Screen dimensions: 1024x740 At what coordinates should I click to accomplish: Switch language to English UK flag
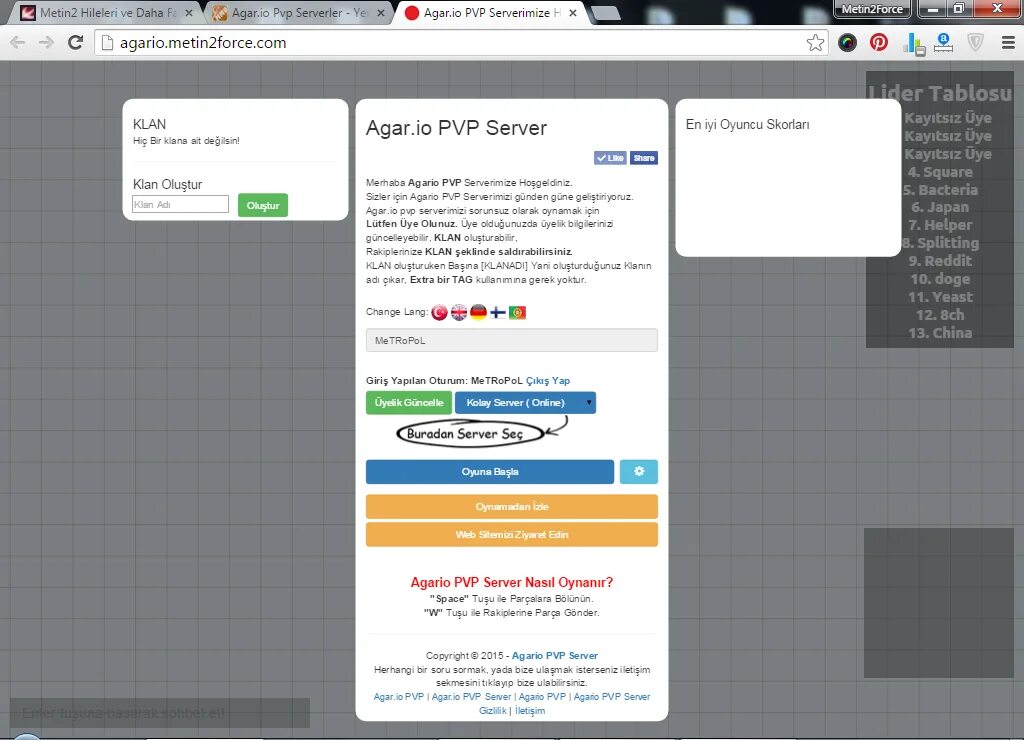click(x=459, y=313)
